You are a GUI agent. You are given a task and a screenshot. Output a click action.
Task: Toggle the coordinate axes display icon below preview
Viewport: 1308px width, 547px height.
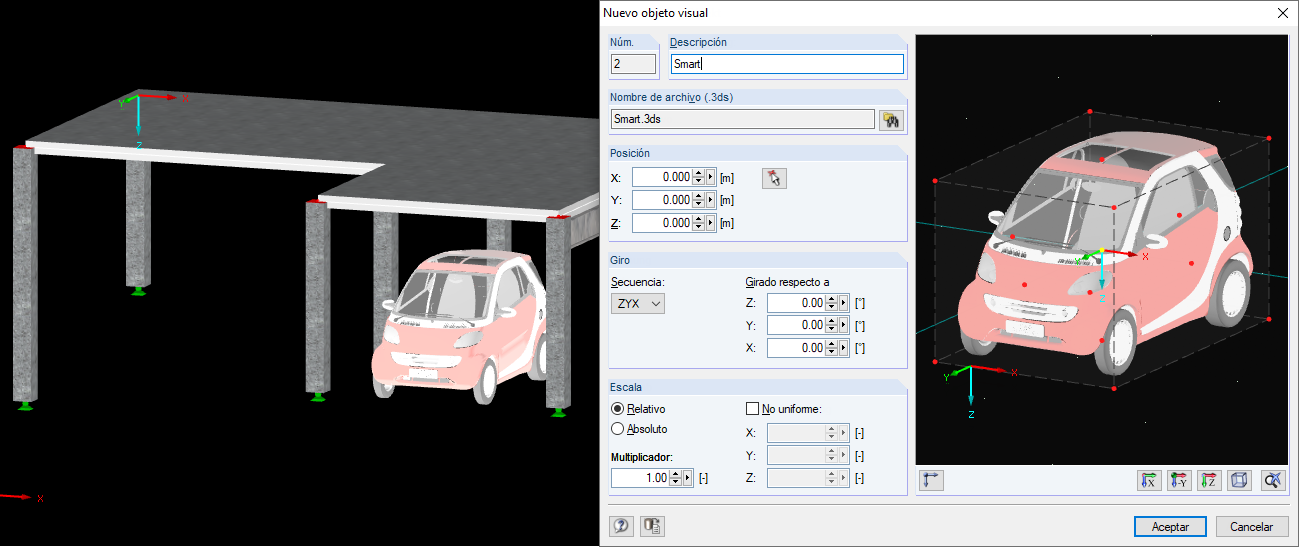coord(932,480)
